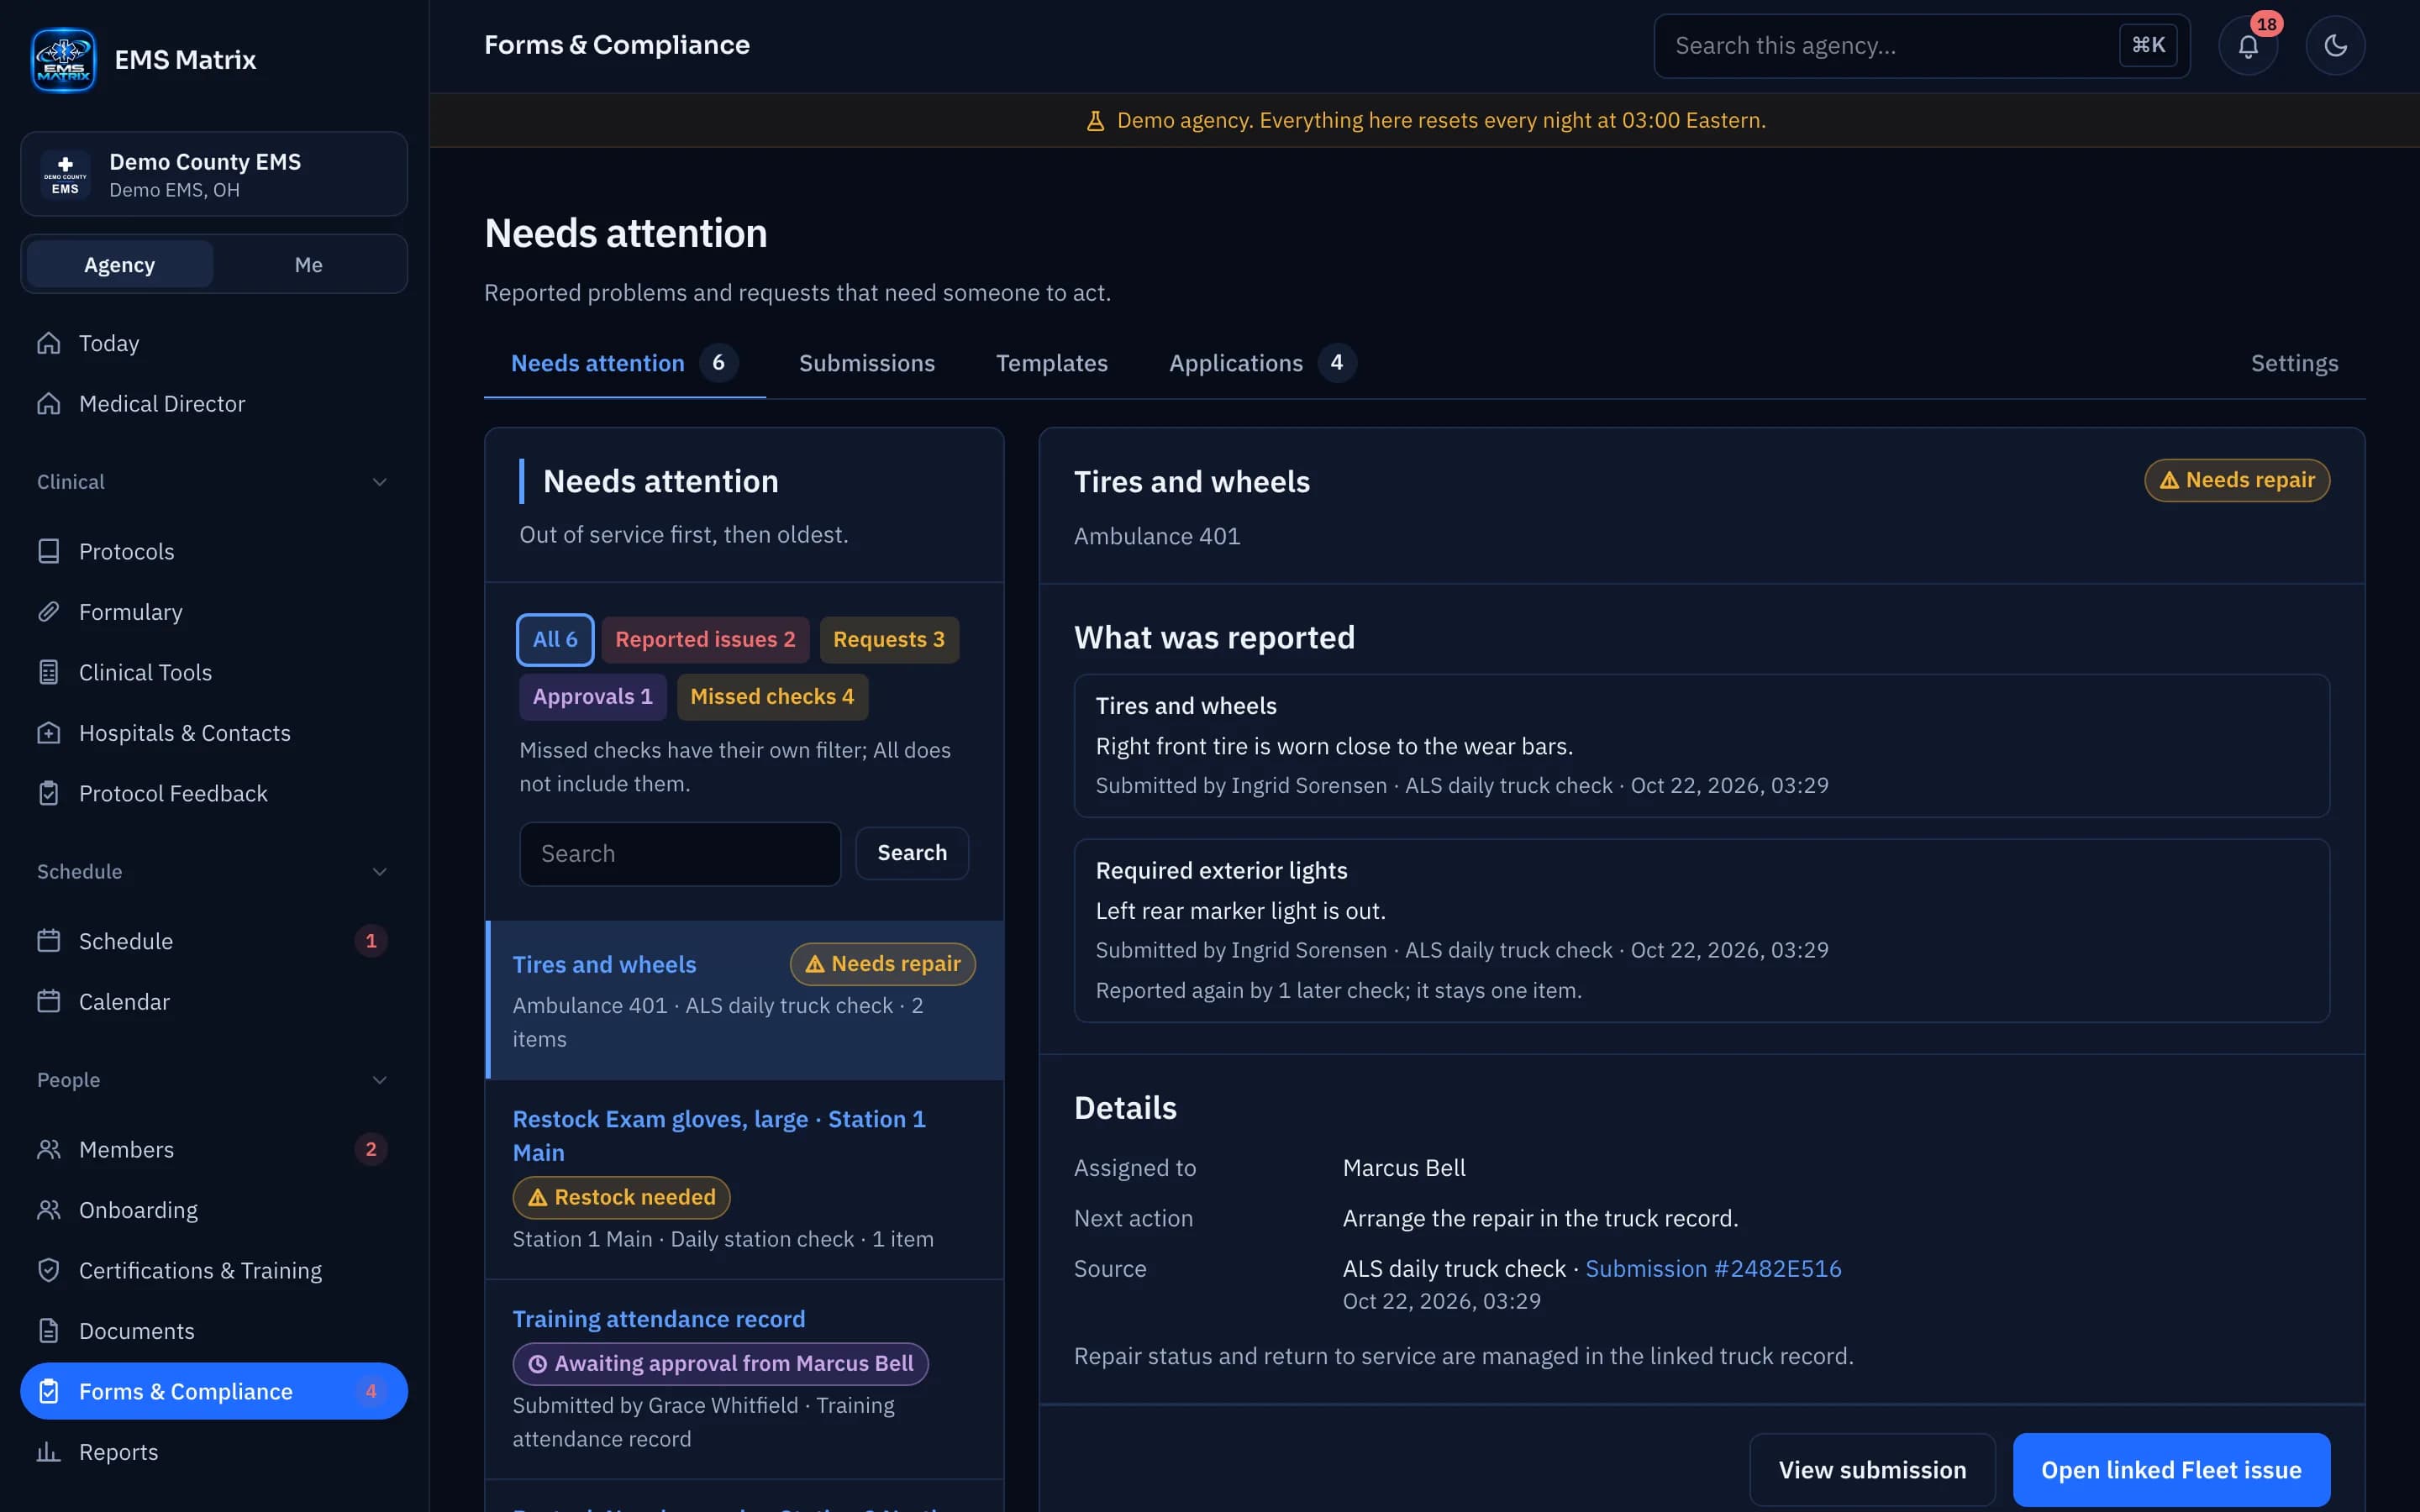
Task: Filter by Requests 3 chip
Action: (x=889, y=640)
